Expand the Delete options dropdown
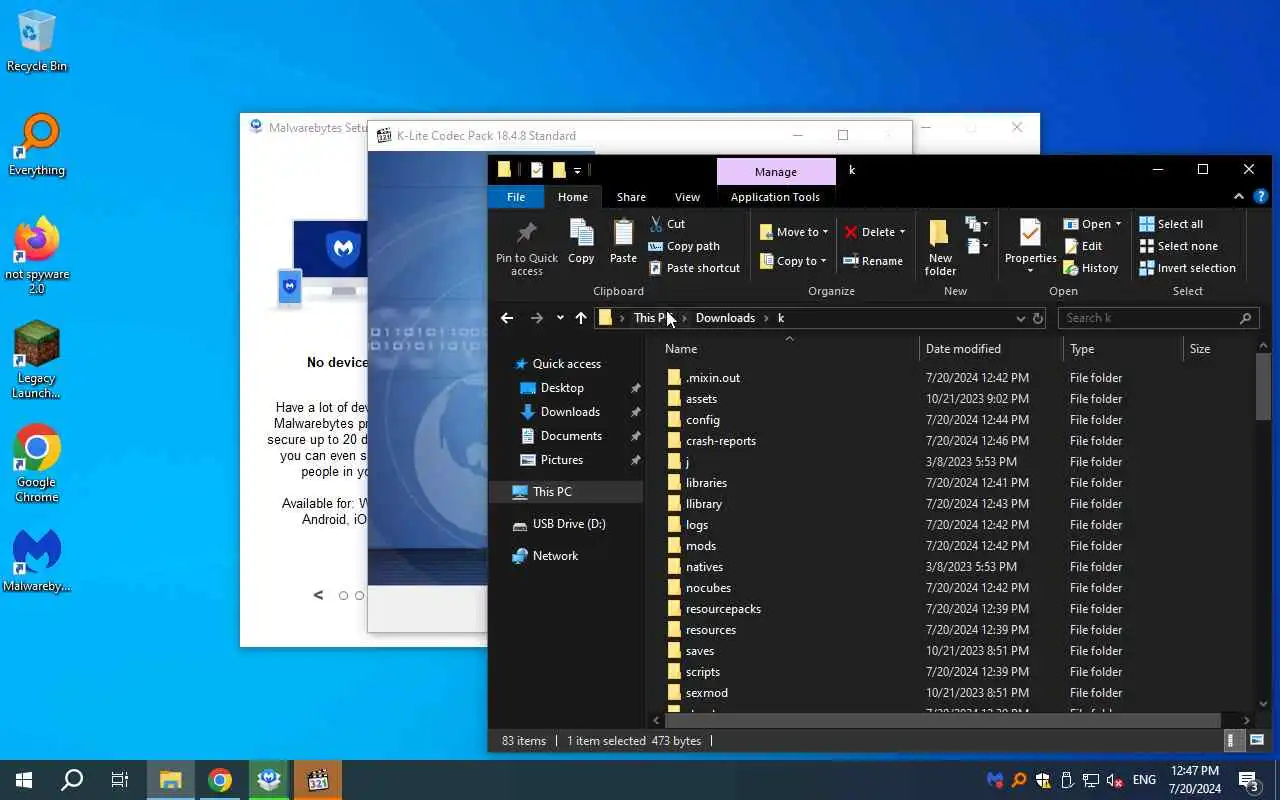1280x800 pixels. coord(902,232)
